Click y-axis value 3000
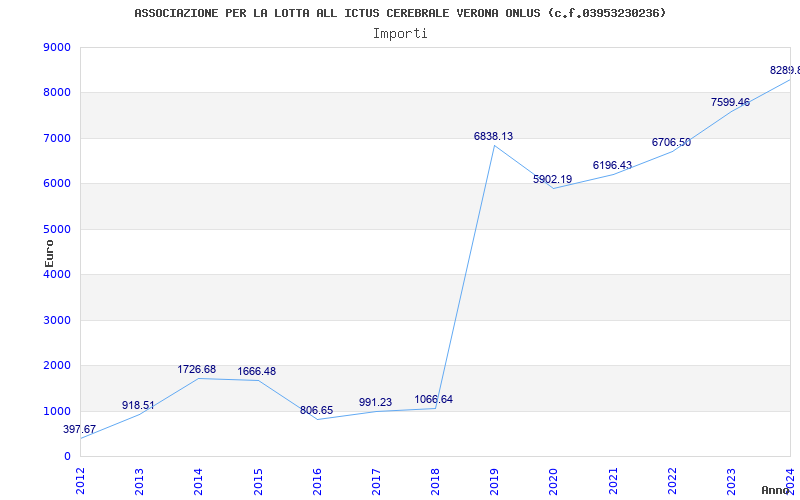 [57, 320]
